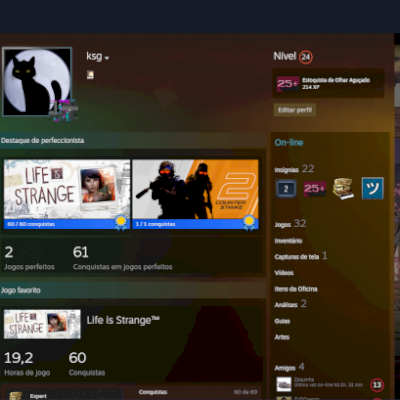400x400 pixels.
Task: Click the ribbon medal on the Counter-Strike 2 banner
Action: (x=249, y=223)
